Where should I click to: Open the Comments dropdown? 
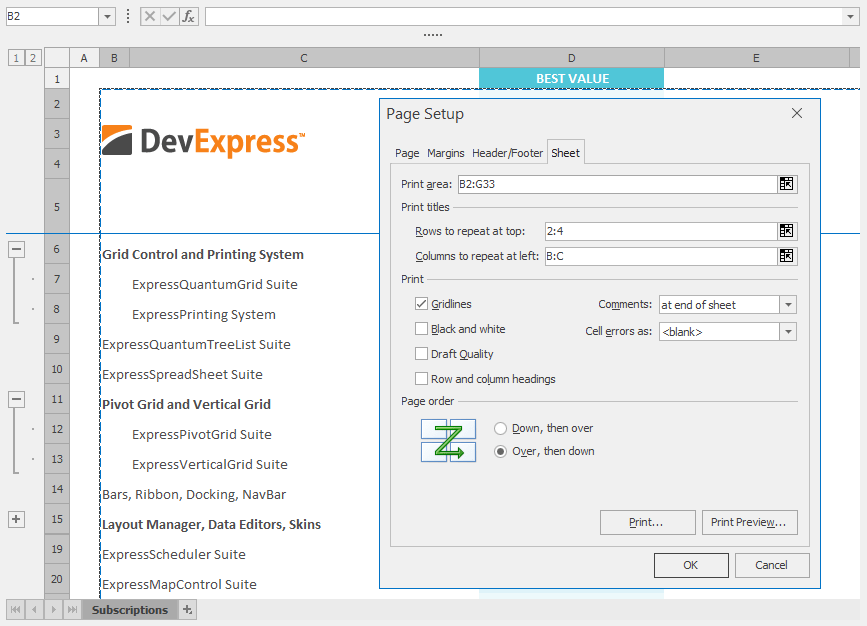(x=788, y=305)
